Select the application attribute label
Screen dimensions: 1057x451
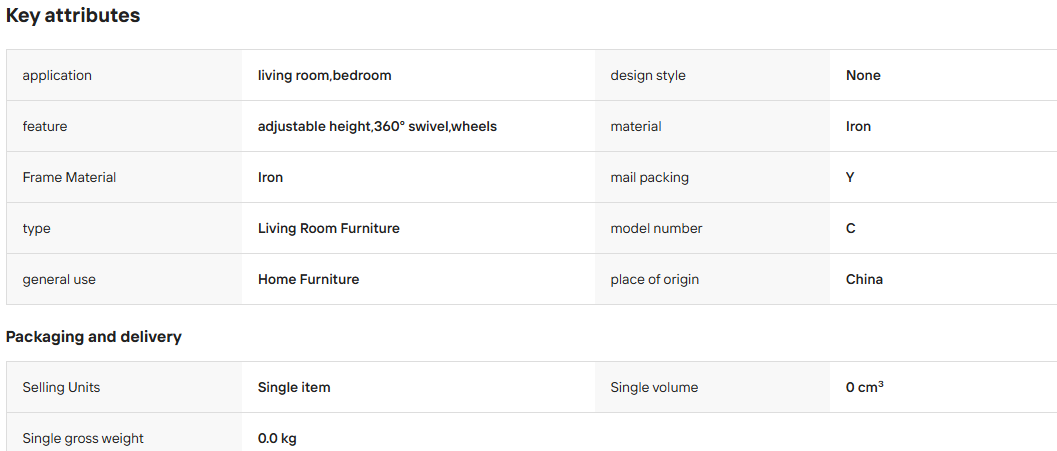57,76
